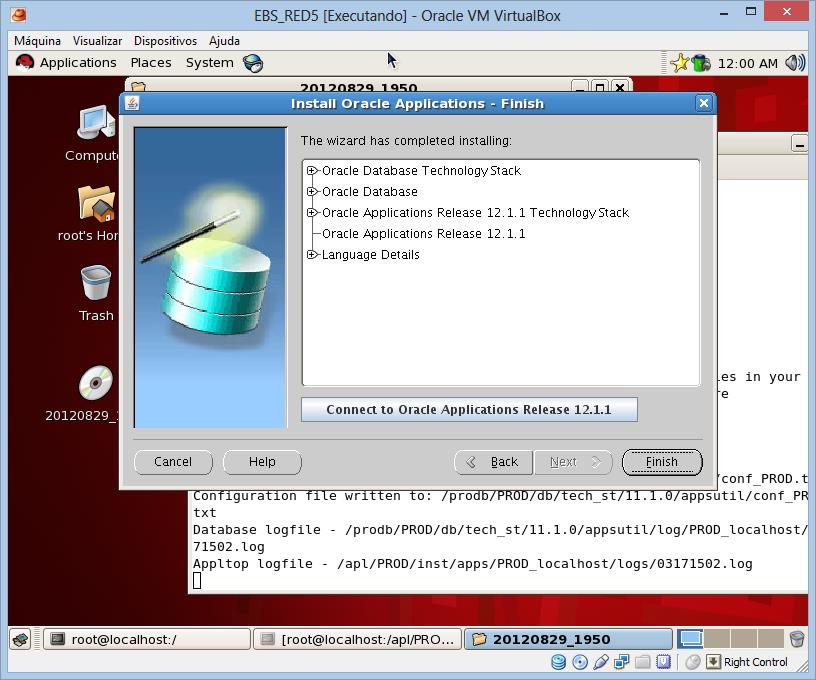The height and width of the screenshot is (680, 816).
Task: Click the host key arrow icon
Action: [x=713, y=662]
